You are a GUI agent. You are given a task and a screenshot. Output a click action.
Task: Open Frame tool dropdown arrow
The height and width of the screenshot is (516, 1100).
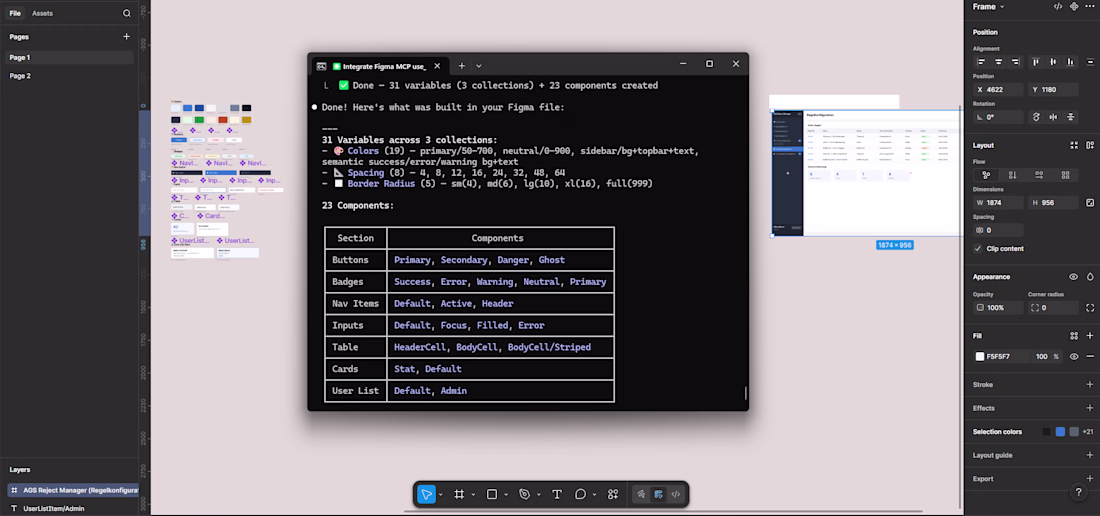(473, 495)
